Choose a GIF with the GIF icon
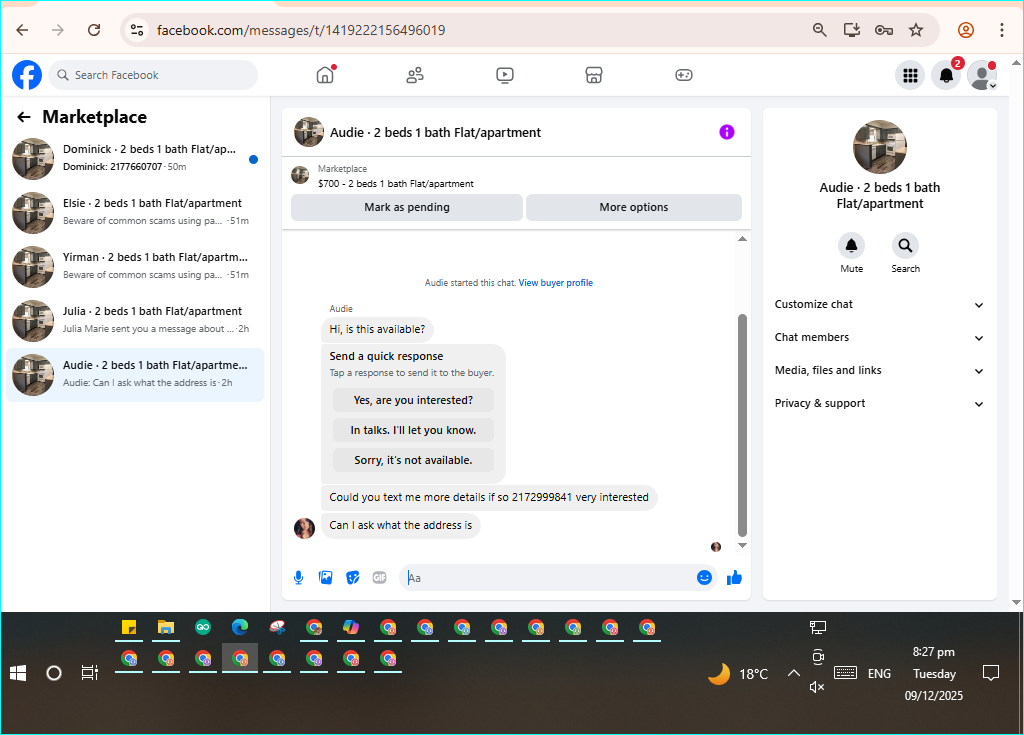This screenshot has height=735, width=1024. coord(379,578)
